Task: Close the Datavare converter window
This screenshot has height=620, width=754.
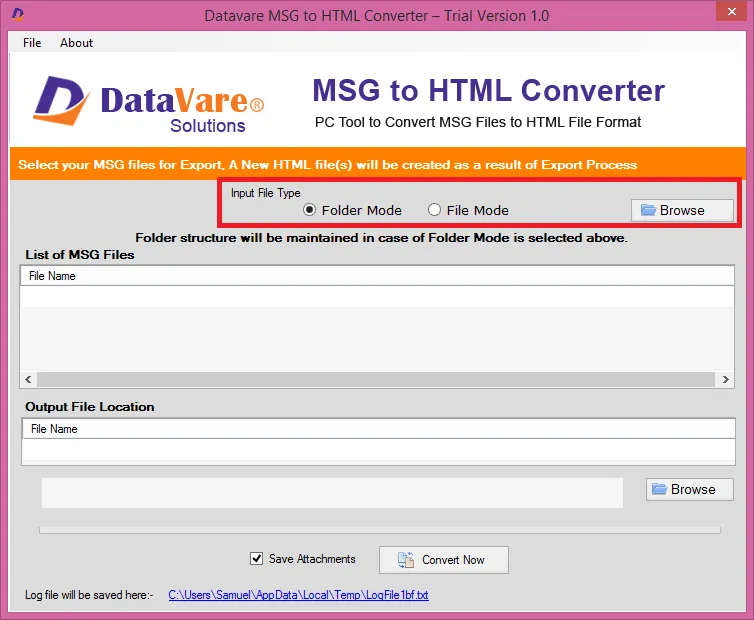Action: coord(731,12)
